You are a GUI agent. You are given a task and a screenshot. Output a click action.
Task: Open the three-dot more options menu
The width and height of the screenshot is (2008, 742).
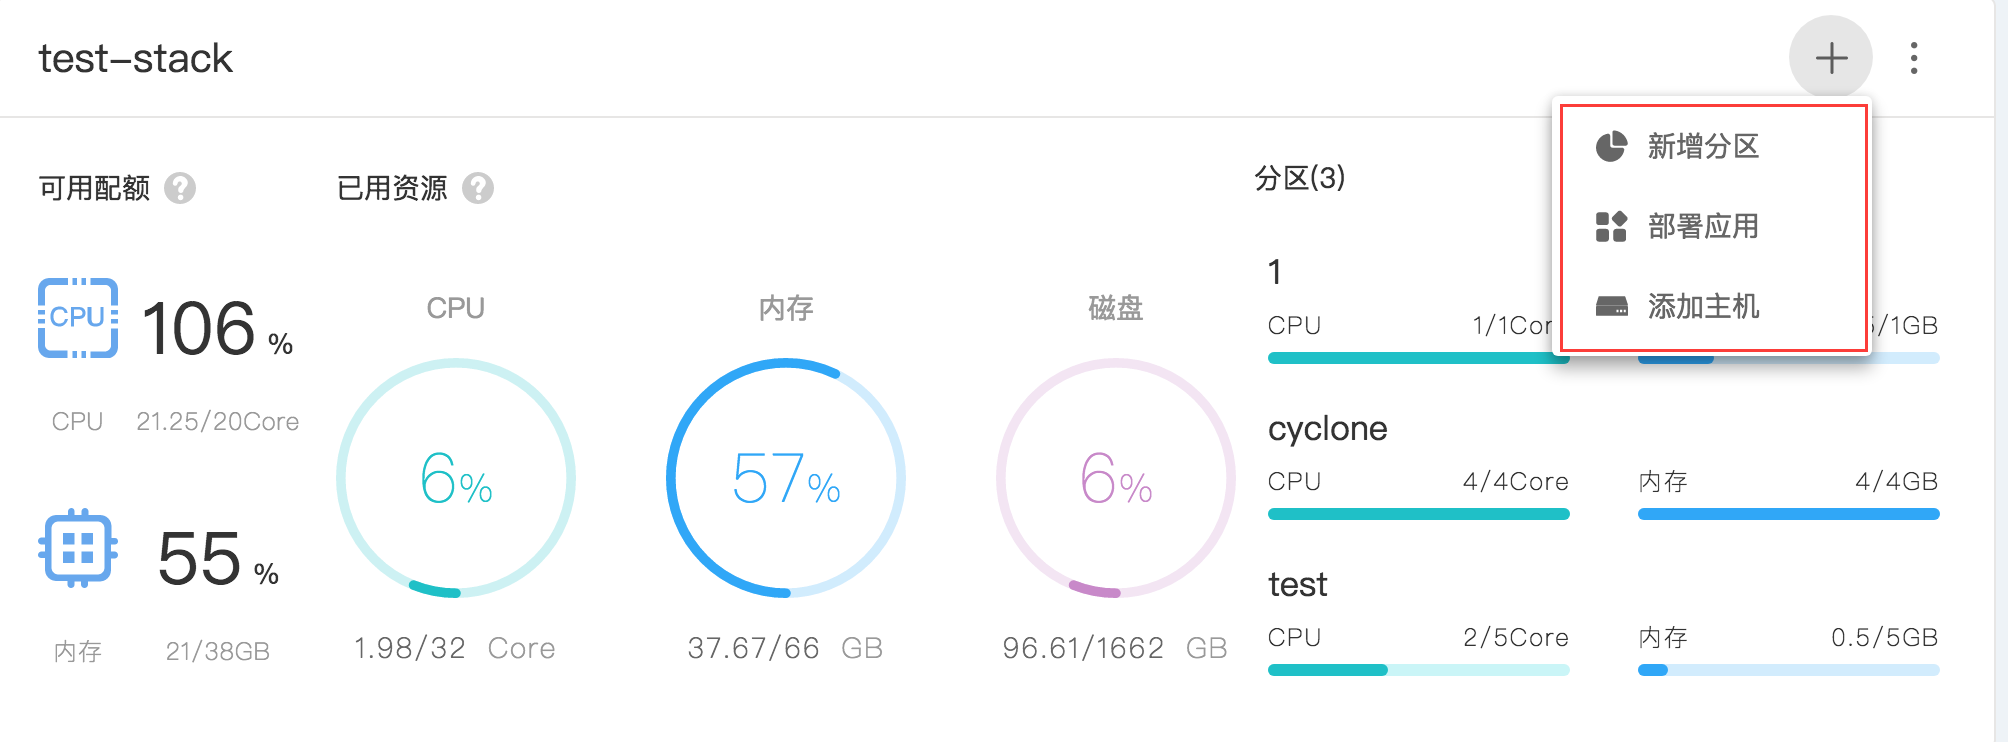(1913, 58)
